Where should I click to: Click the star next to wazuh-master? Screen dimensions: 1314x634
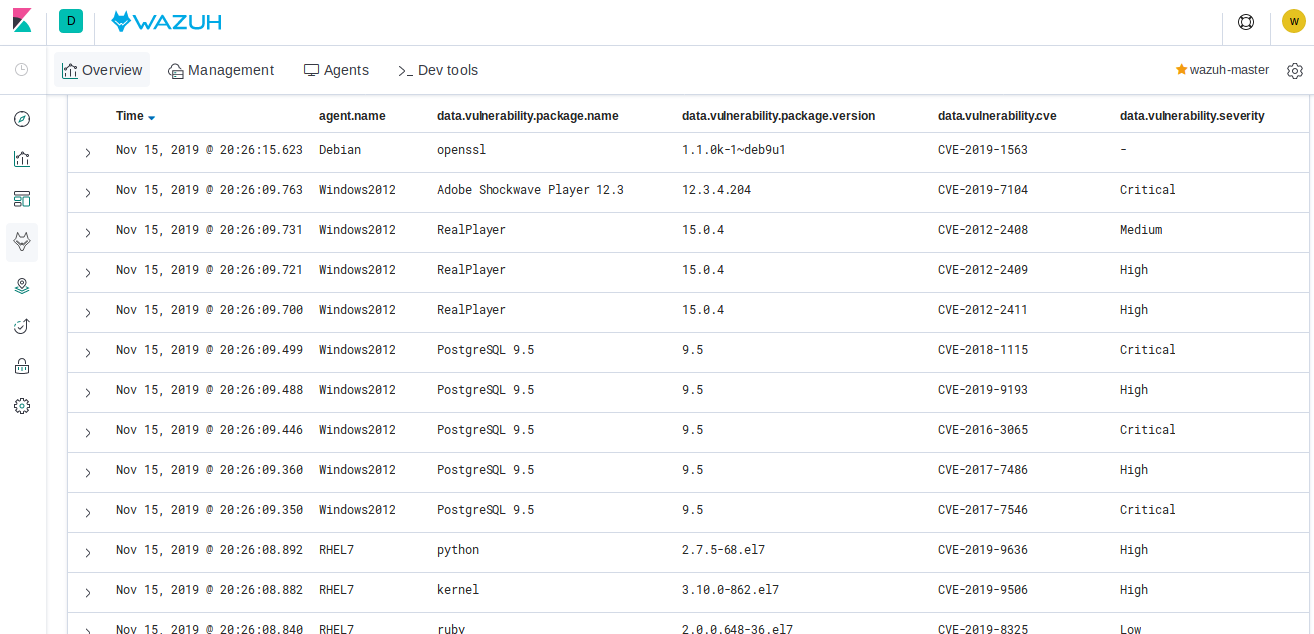(x=1181, y=70)
